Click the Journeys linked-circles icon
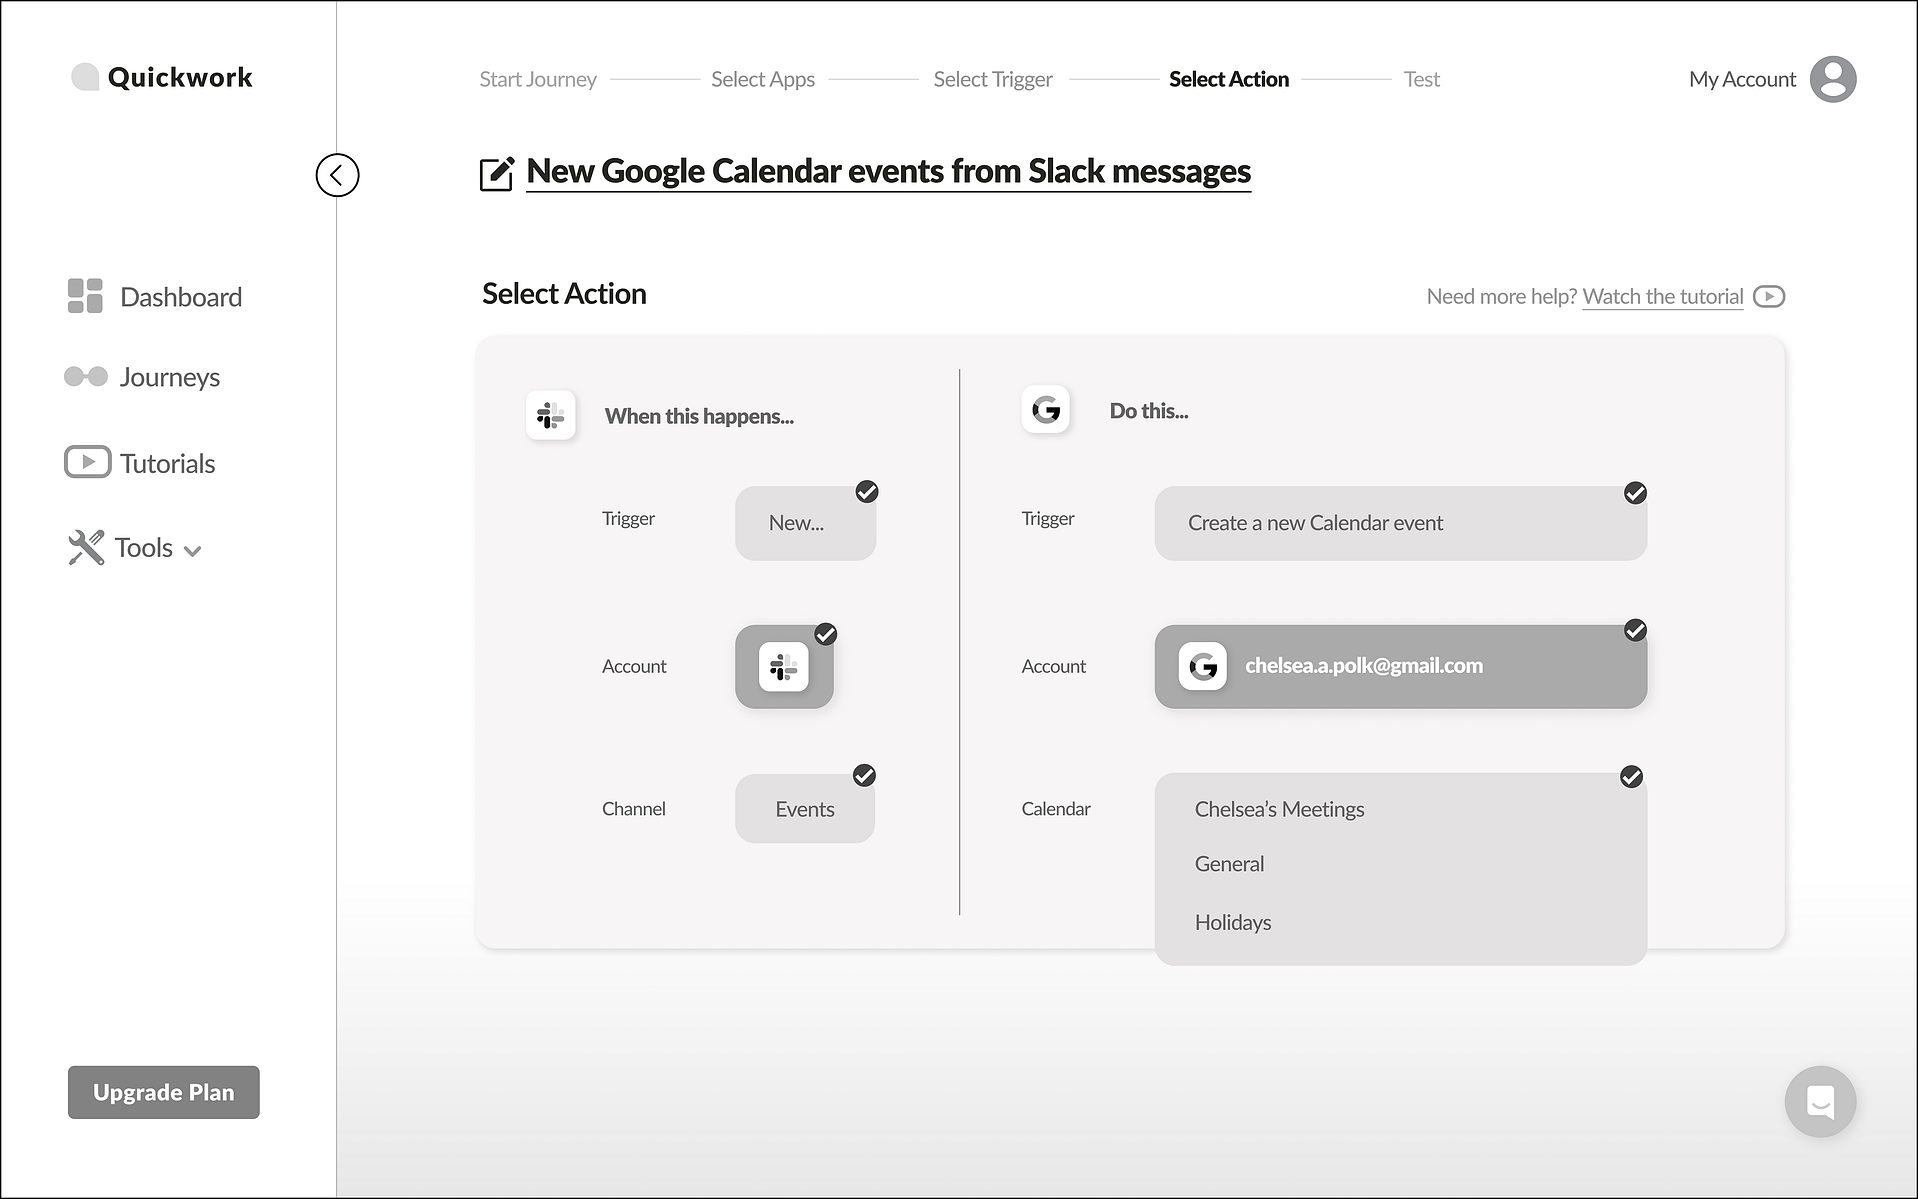 (86, 376)
